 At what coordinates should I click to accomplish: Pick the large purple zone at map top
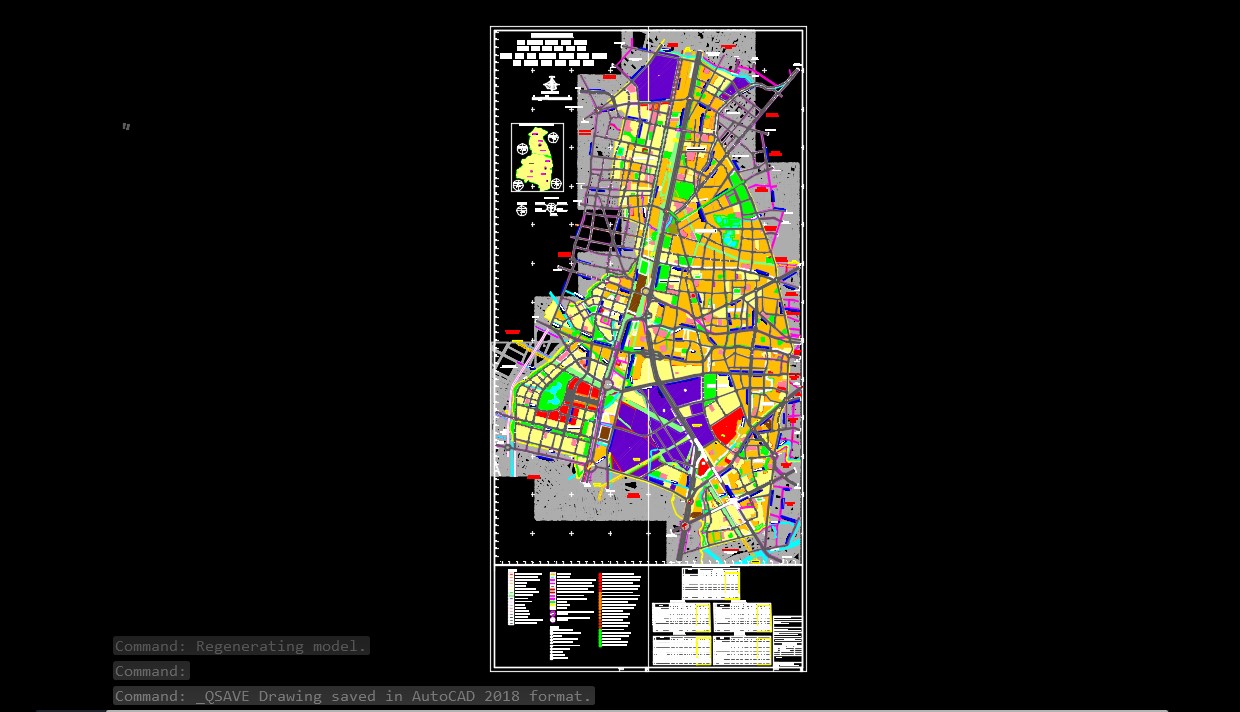click(657, 77)
